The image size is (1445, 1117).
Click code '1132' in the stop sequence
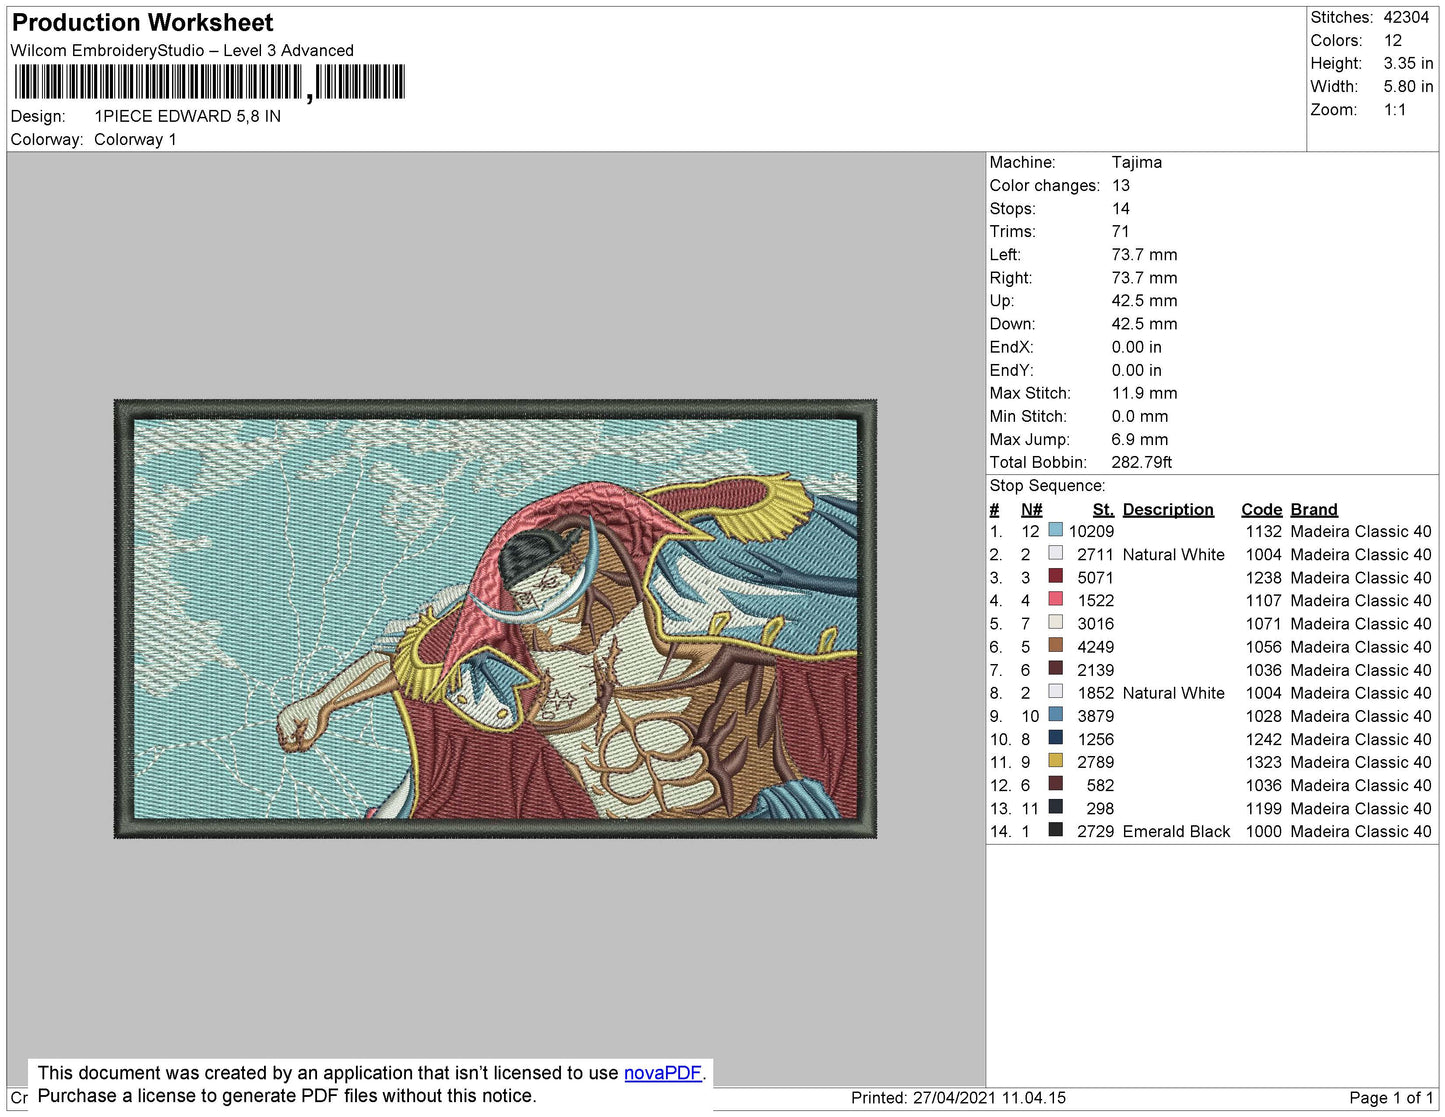[1264, 531]
